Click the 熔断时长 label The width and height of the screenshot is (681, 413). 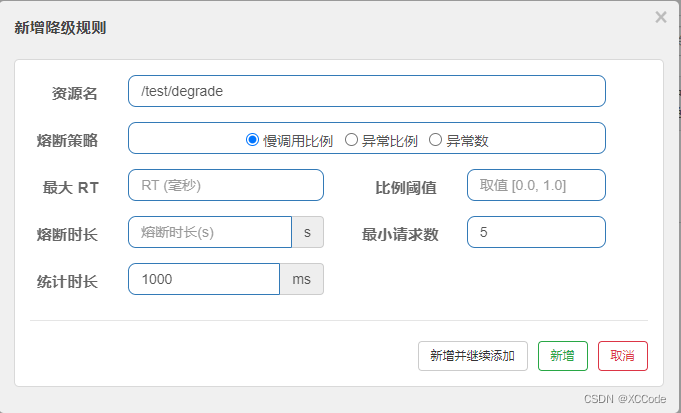click(x=67, y=235)
